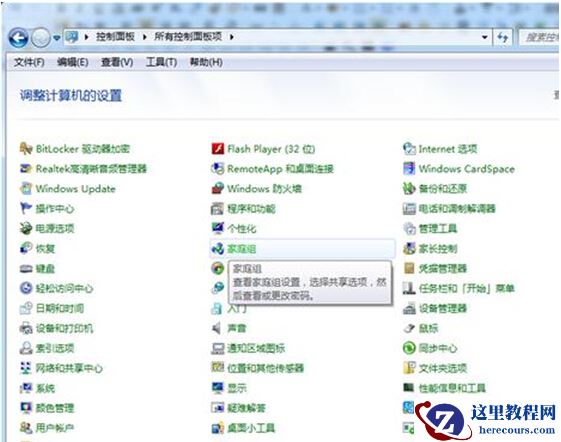Open the 索引选项 link
This screenshot has height=442, width=561.
(55, 348)
